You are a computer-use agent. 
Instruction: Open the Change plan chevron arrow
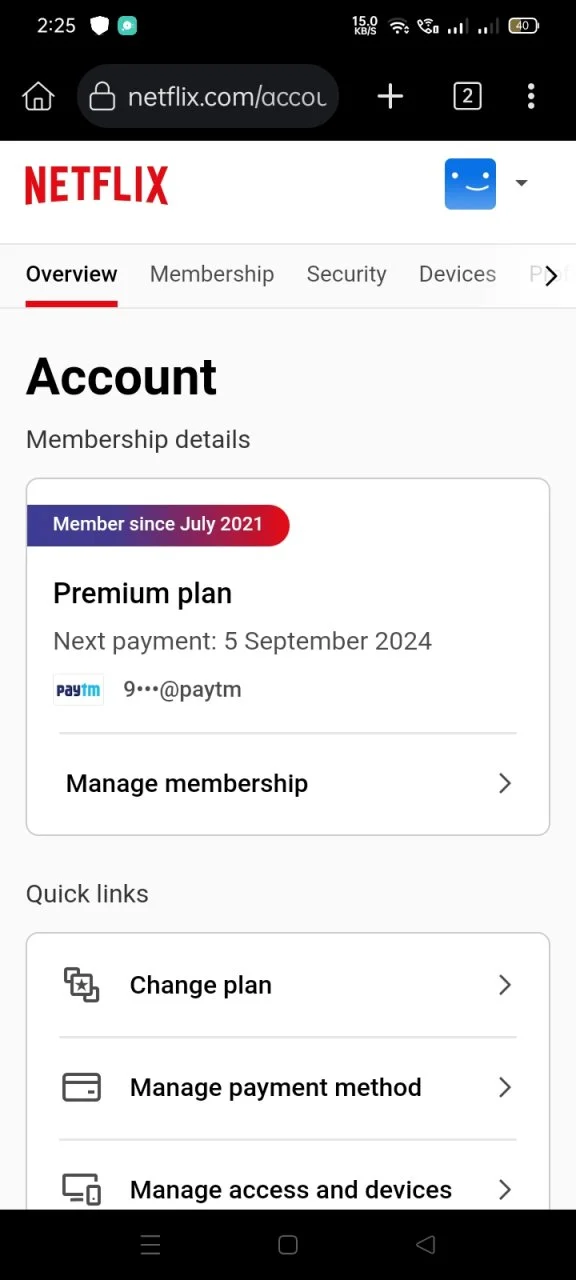tap(505, 985)
